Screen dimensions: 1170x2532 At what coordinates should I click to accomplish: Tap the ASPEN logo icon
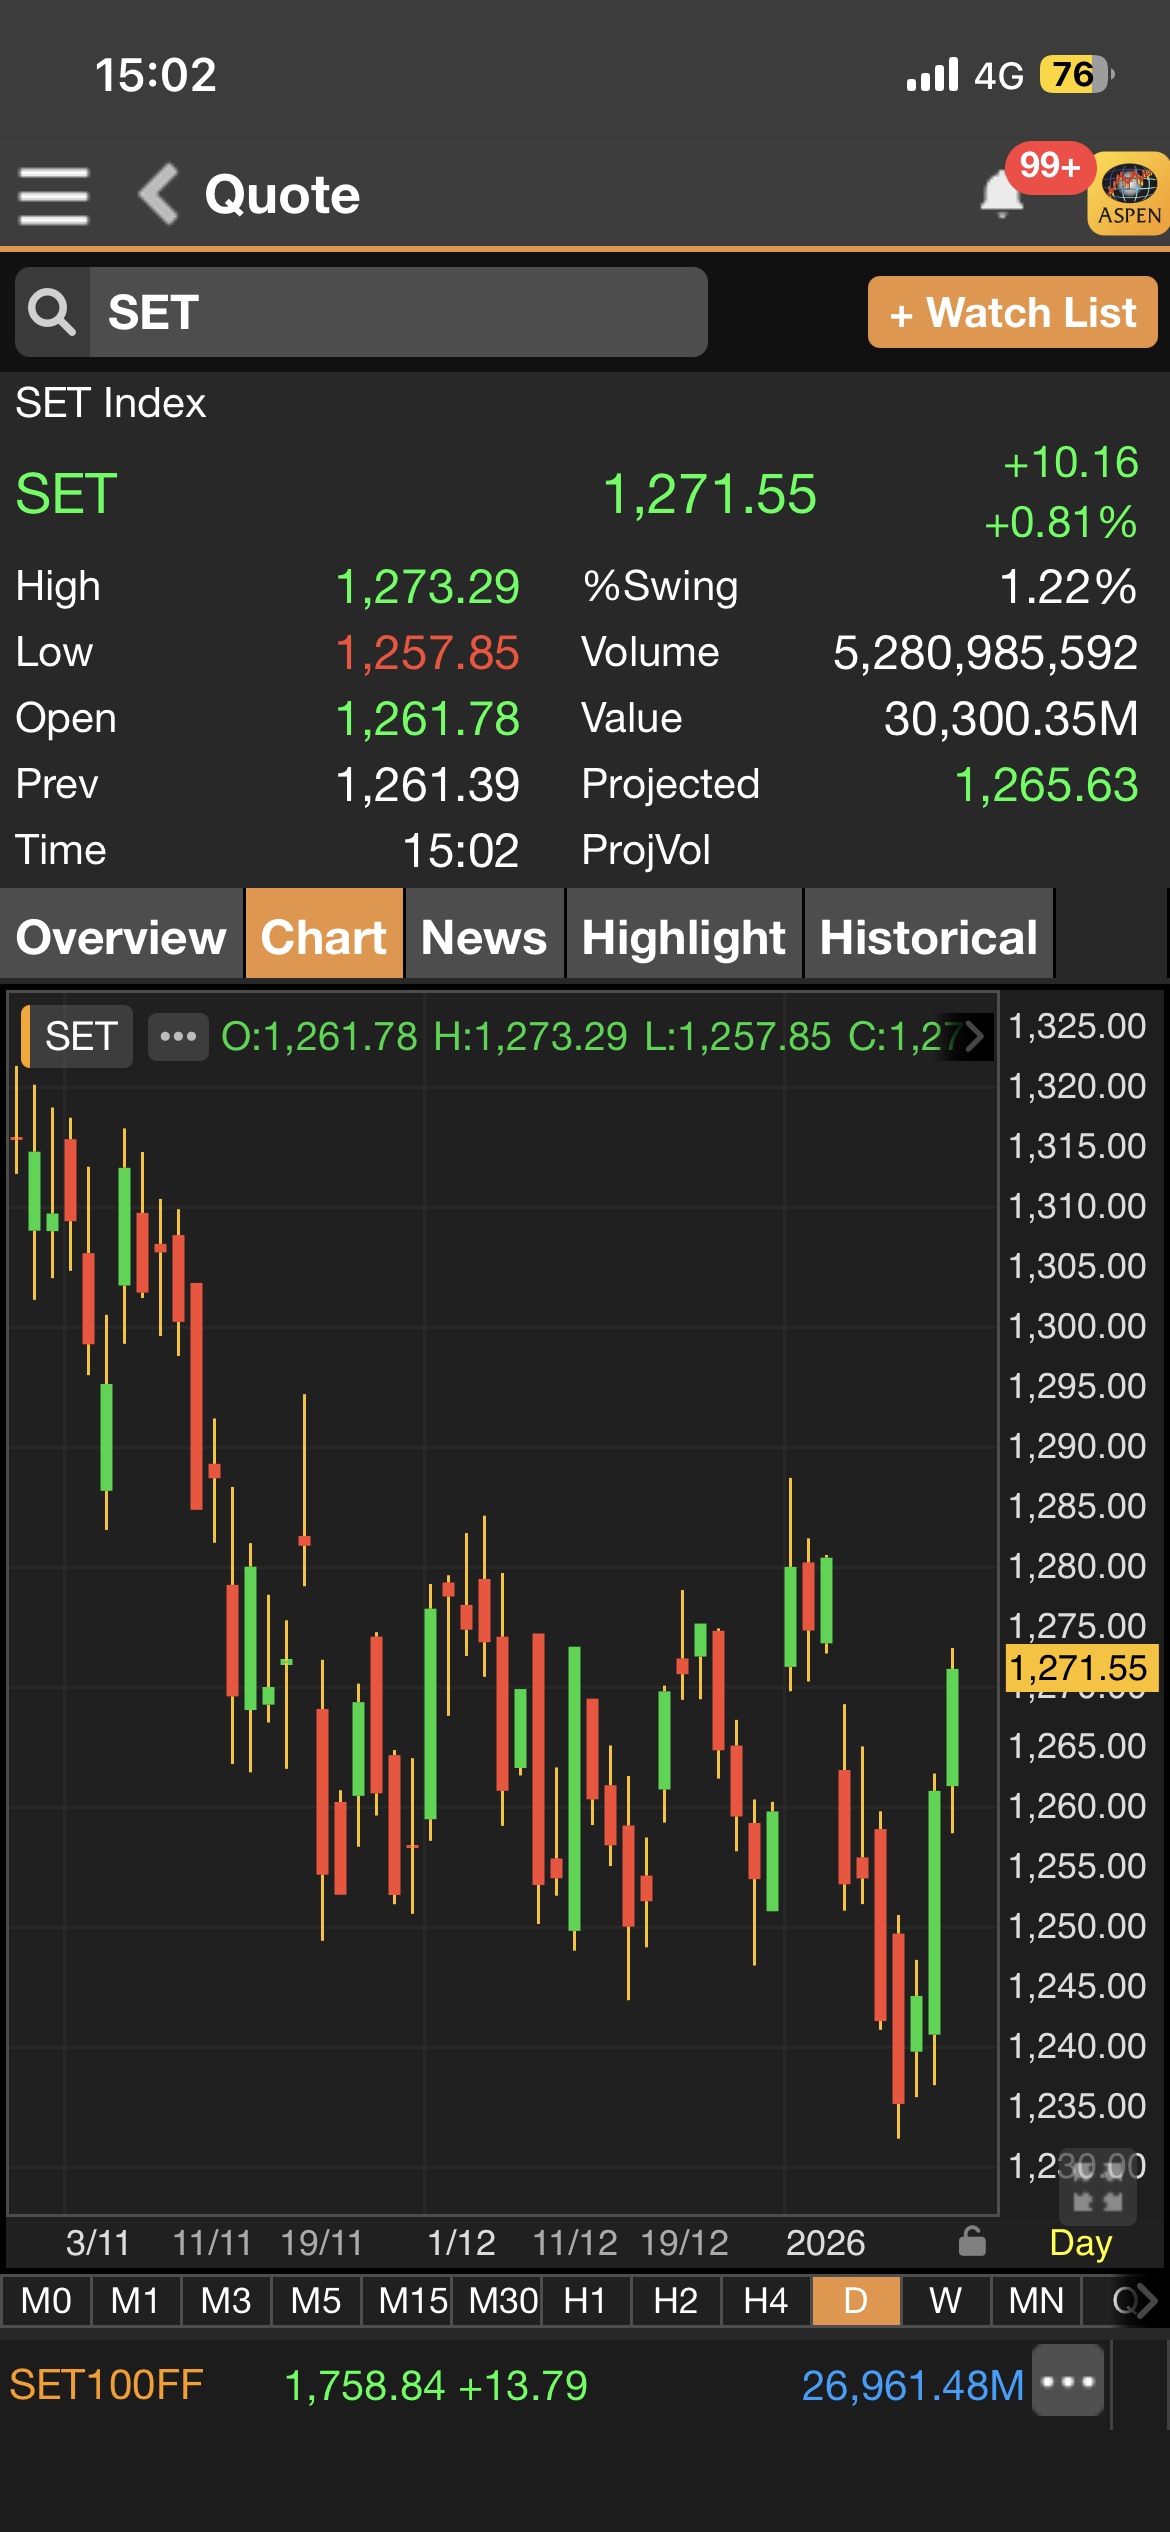tap(1129, 194)
